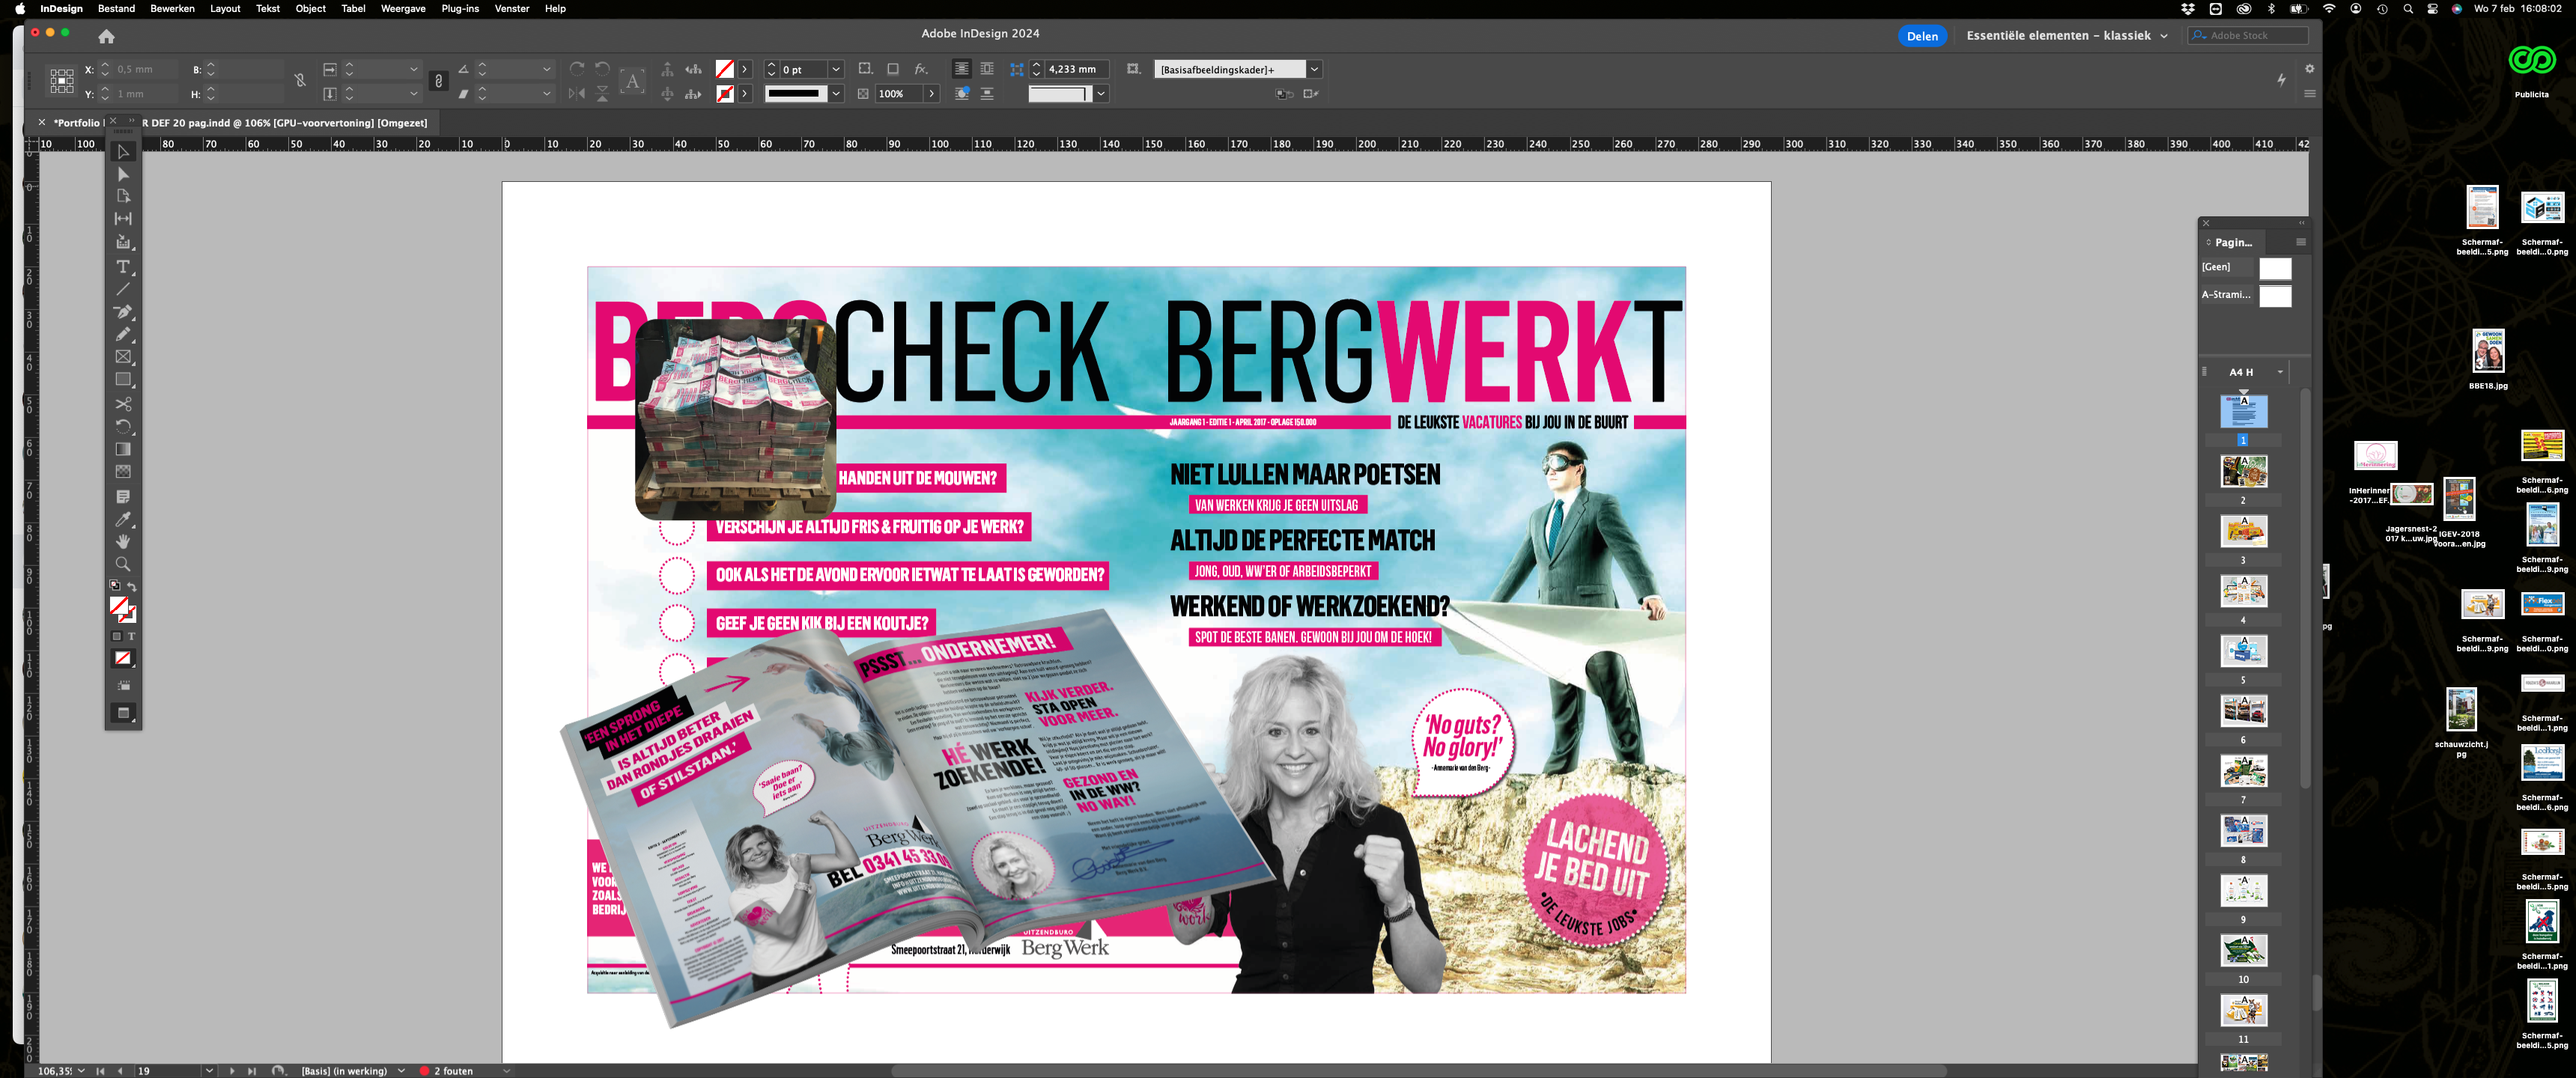This screenshot has width=2576, height=1078.
Task: Open stroke weight dropdown
Action: click(x=836, y=69)
